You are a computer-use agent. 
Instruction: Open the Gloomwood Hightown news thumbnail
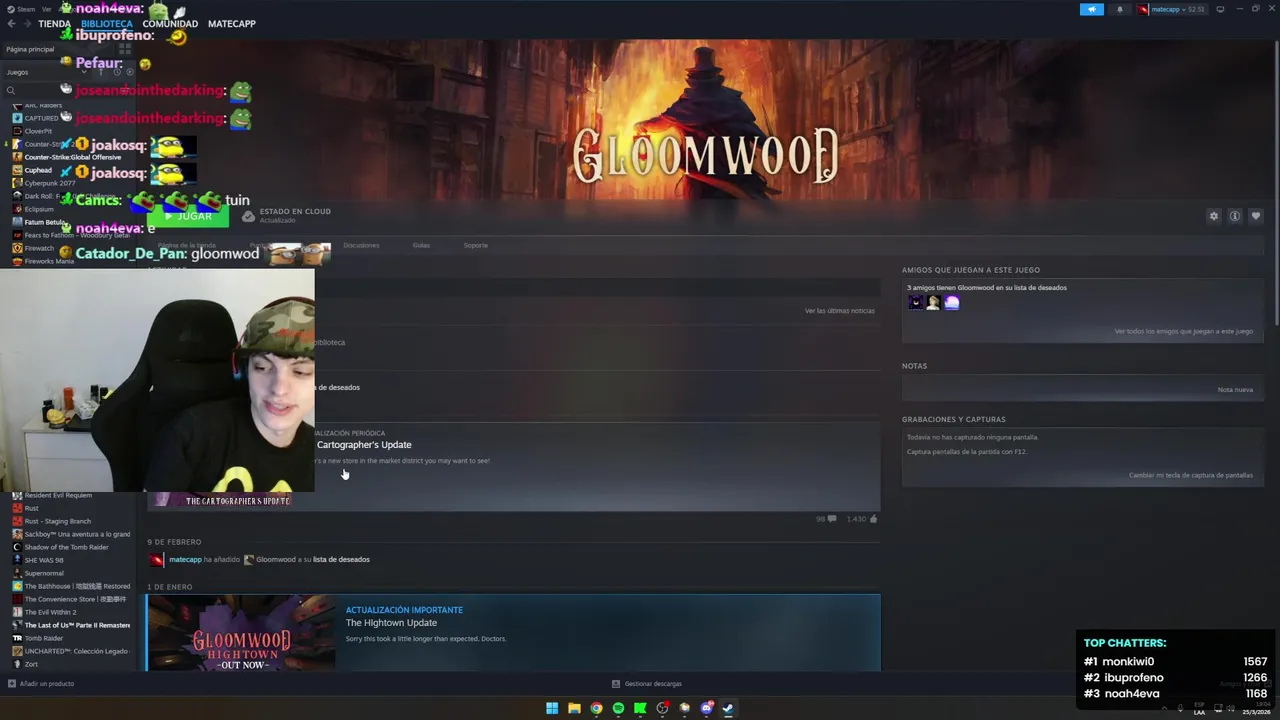click(x=241, y=633)
